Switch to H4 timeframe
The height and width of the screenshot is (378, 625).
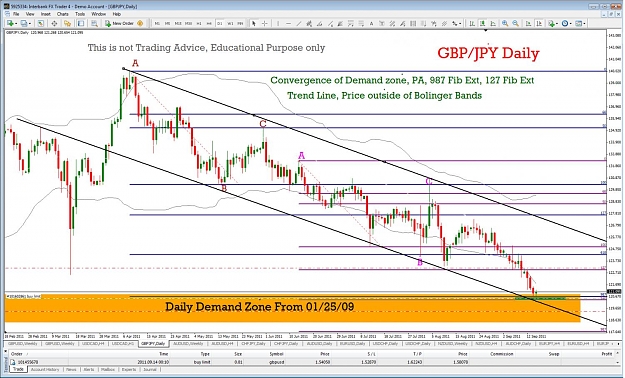[209, 24]
